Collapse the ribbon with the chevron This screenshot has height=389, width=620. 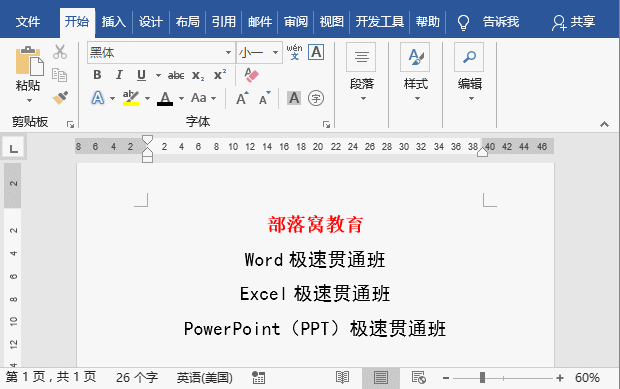click(x=604, y=124)
